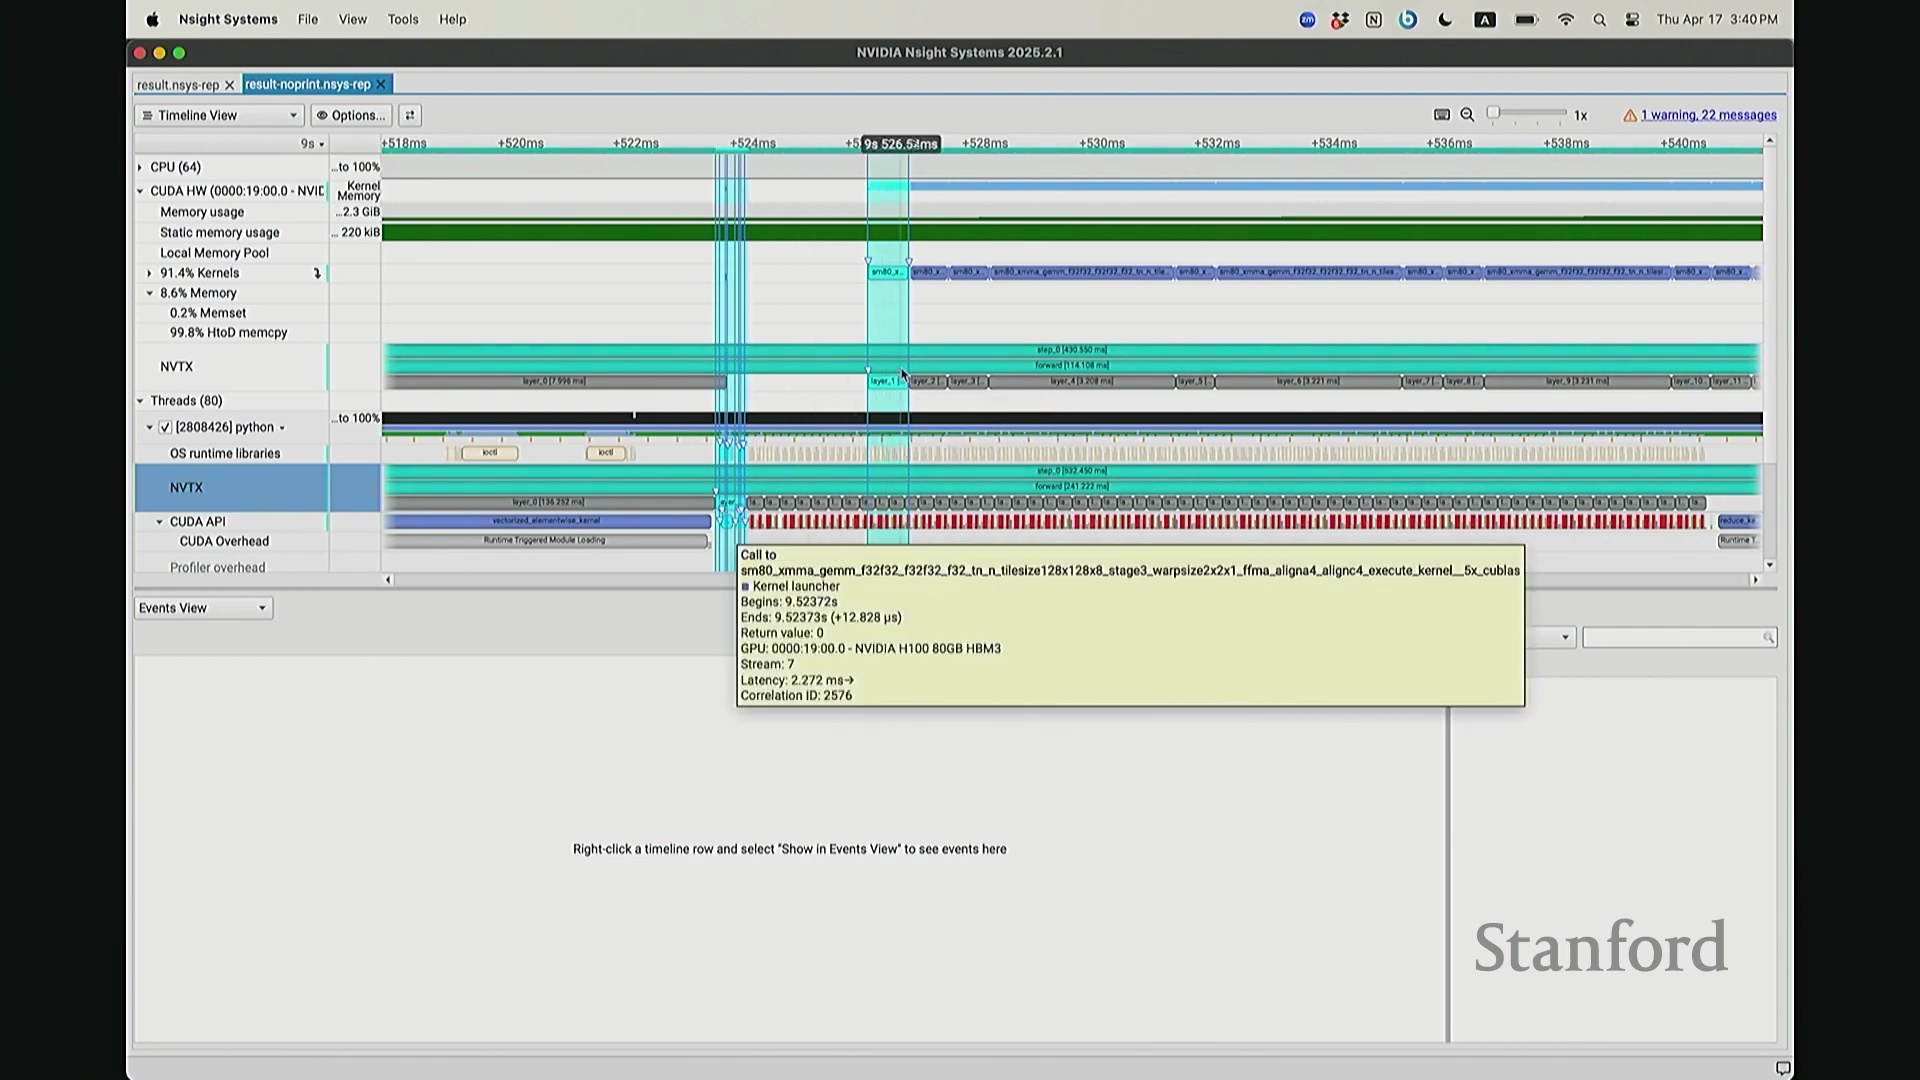Toggle the python thread checkbox
This screenshot has height=1080, width=1920.
166,427
